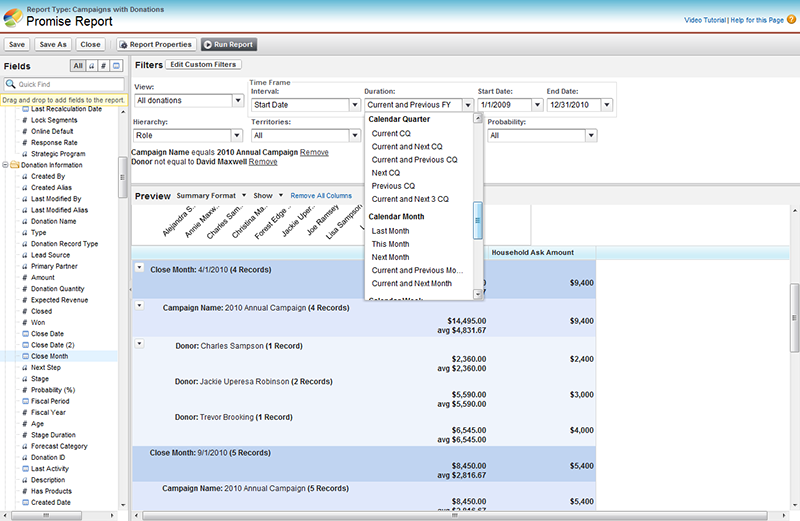Collapse the Donation Information folder
The image size is (800, 521).
tap(5, 165)
